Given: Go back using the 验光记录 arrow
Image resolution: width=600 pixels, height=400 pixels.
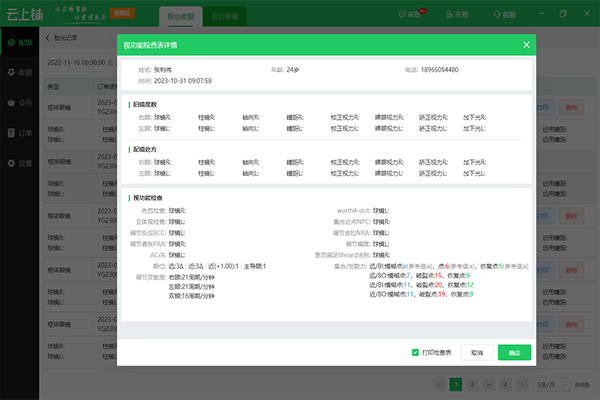Looking at the screenshot, I should coord(50,36).
